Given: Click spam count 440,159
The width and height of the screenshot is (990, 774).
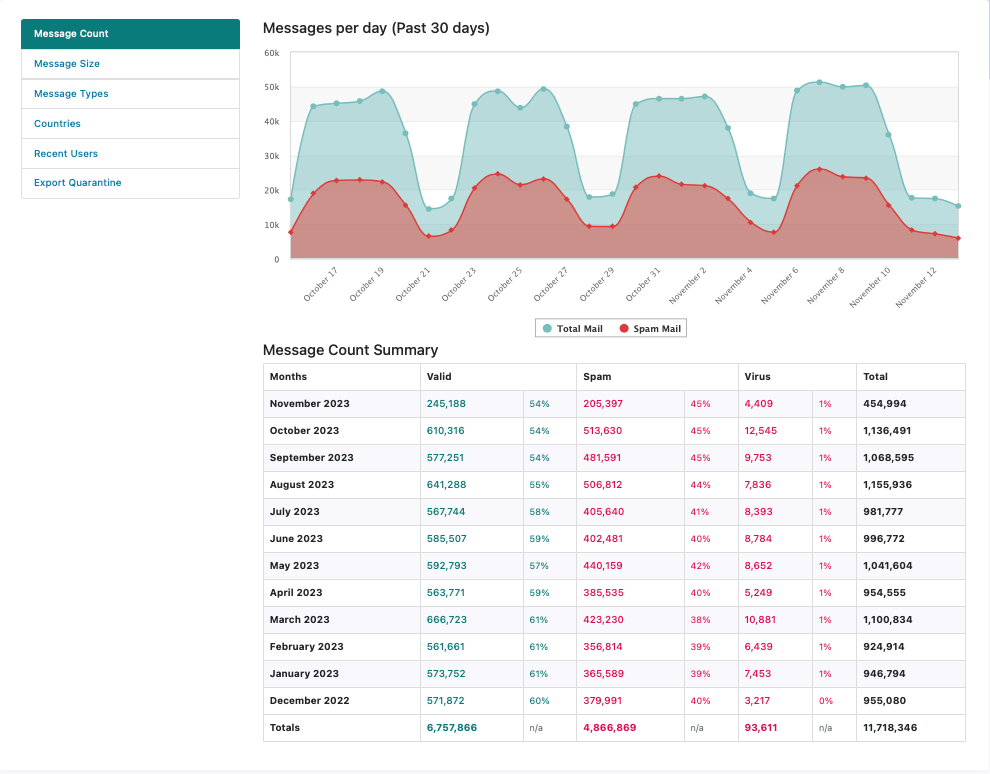Looking at the screenshot, I should click(603, 566).
